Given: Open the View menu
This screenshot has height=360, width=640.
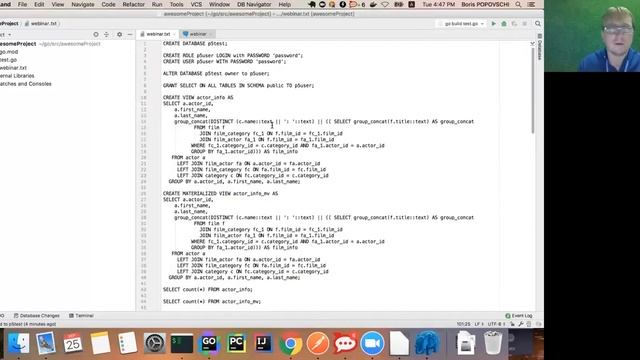Looking at the screenshot, I should (58, 4).
